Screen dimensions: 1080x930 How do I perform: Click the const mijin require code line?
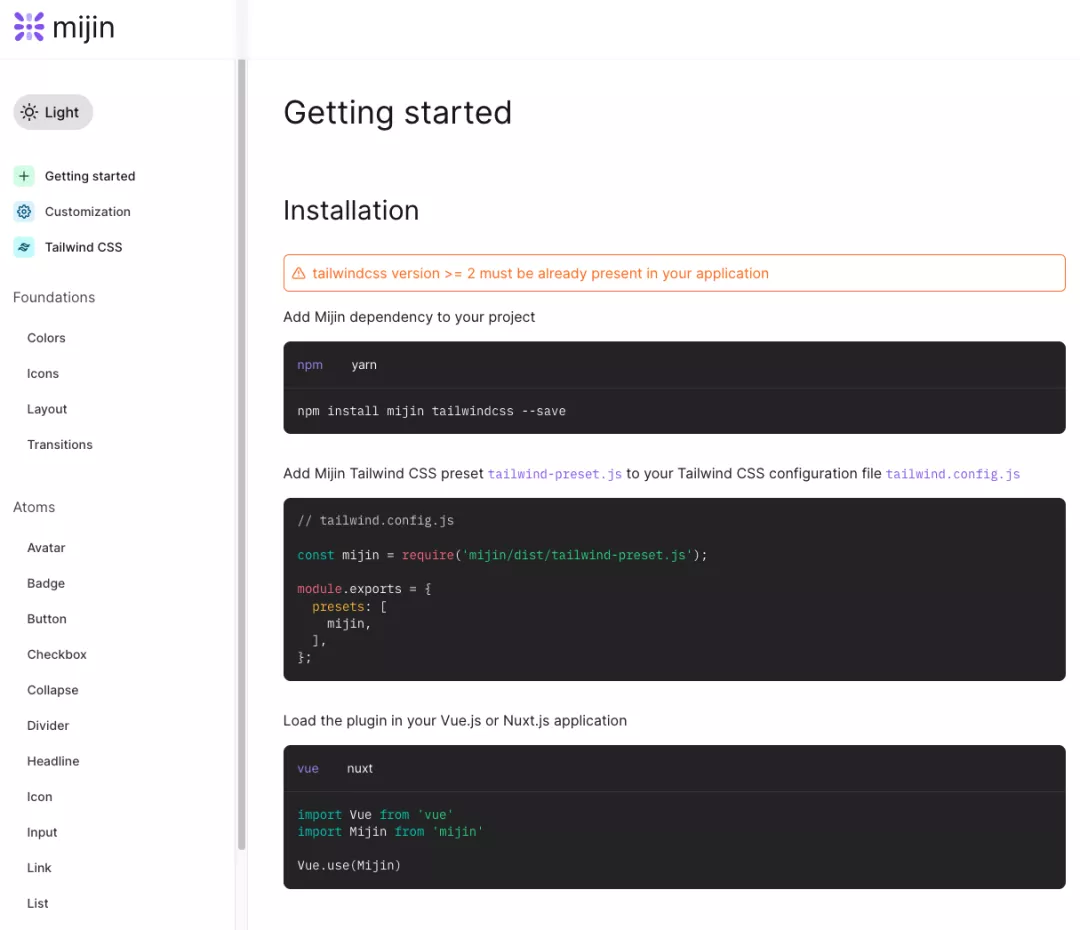(502, 555)
